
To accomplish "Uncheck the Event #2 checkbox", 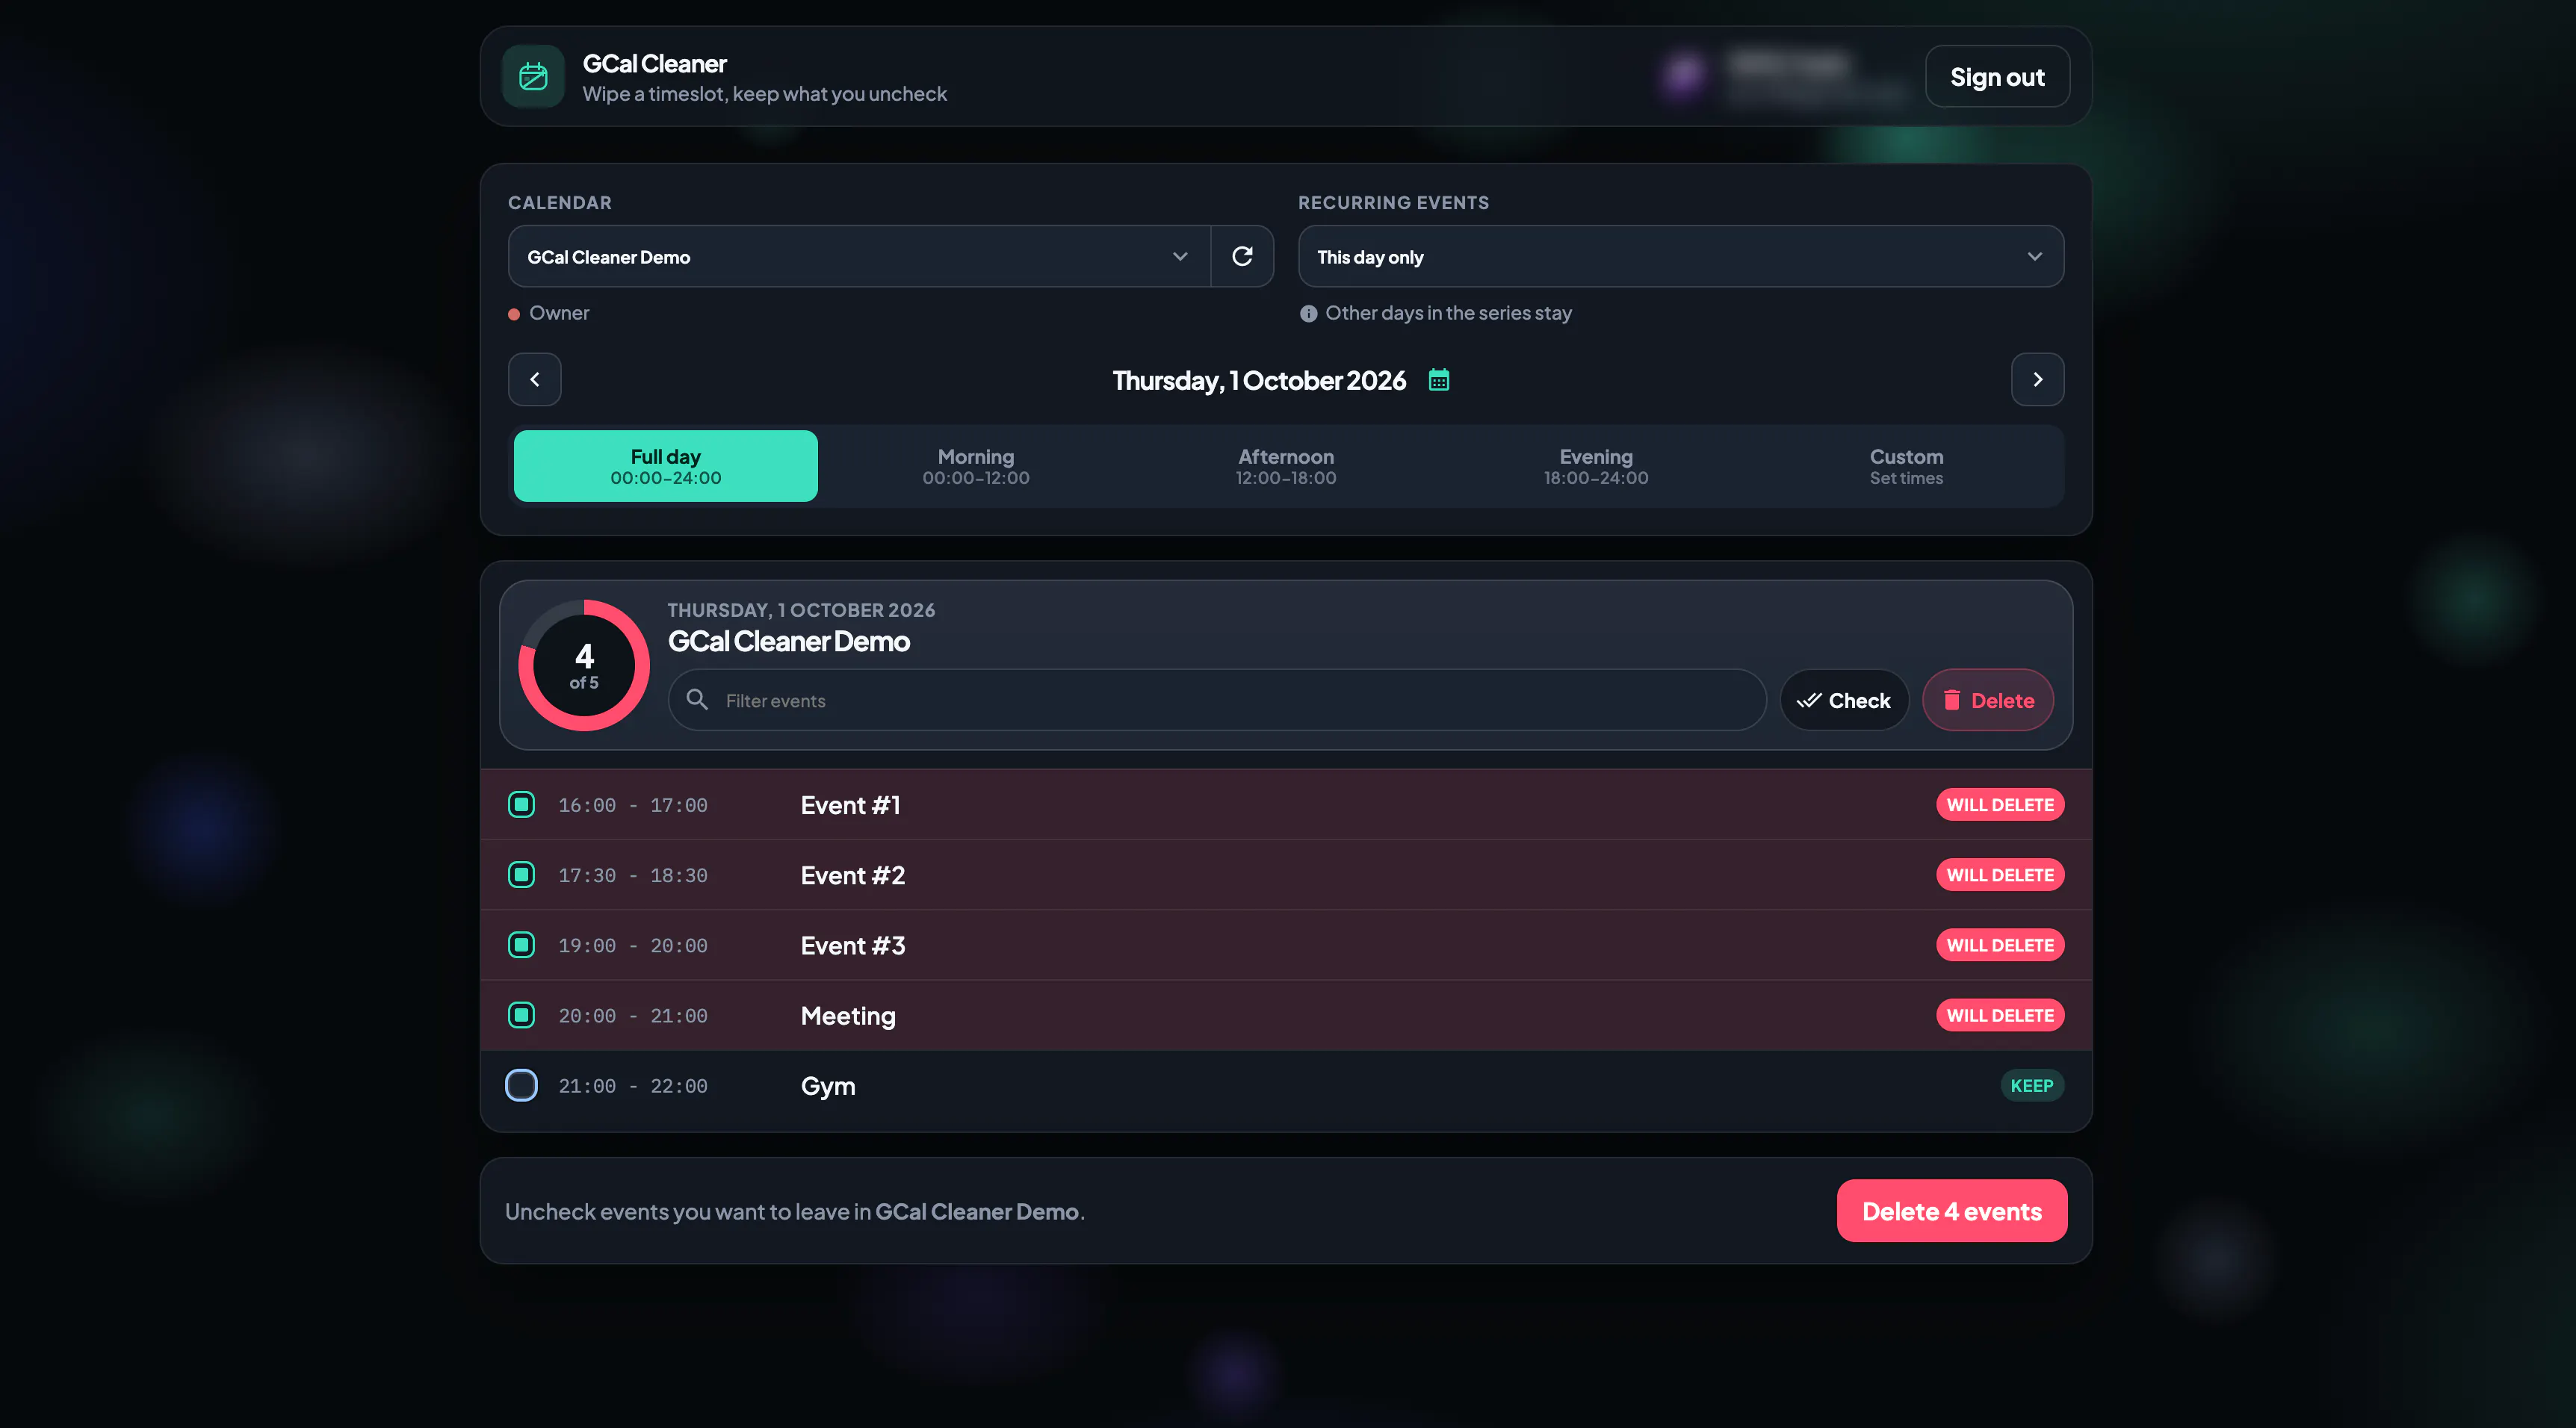I will tap(521, 874).
